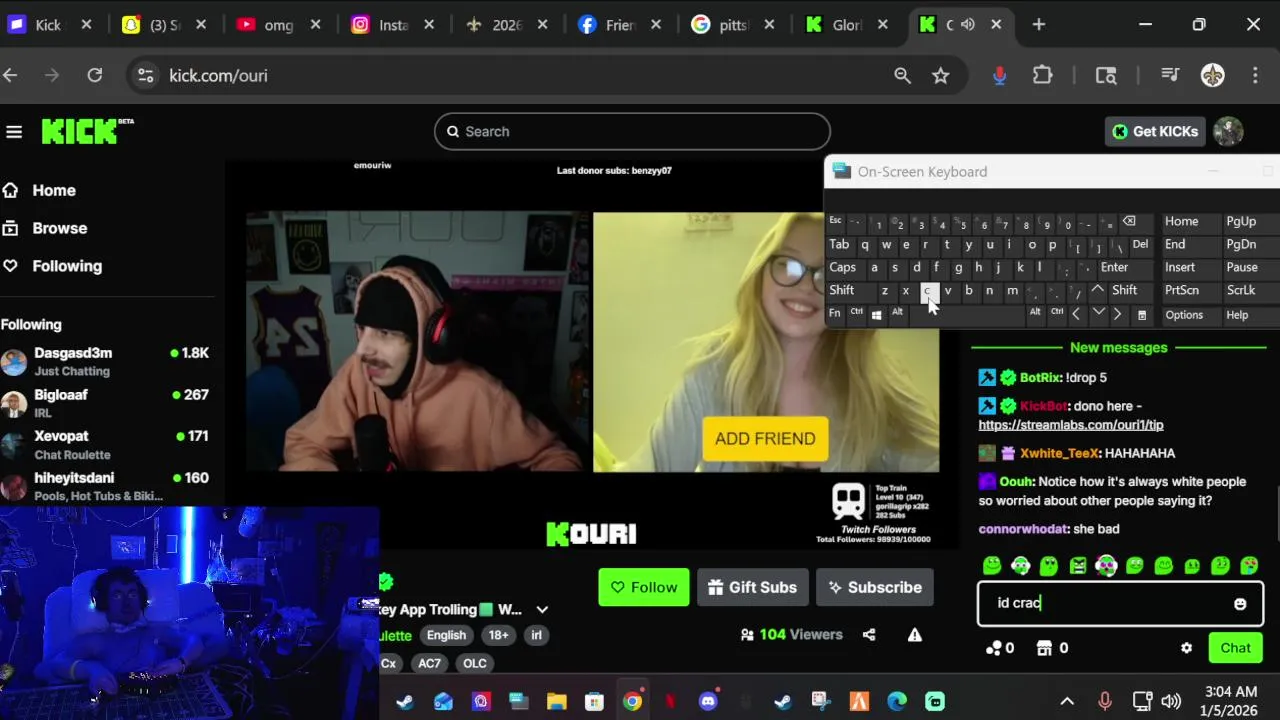
Task: Show hidden system tray icons chevron
Action: pyautogui.click(x=1066, y=701)
